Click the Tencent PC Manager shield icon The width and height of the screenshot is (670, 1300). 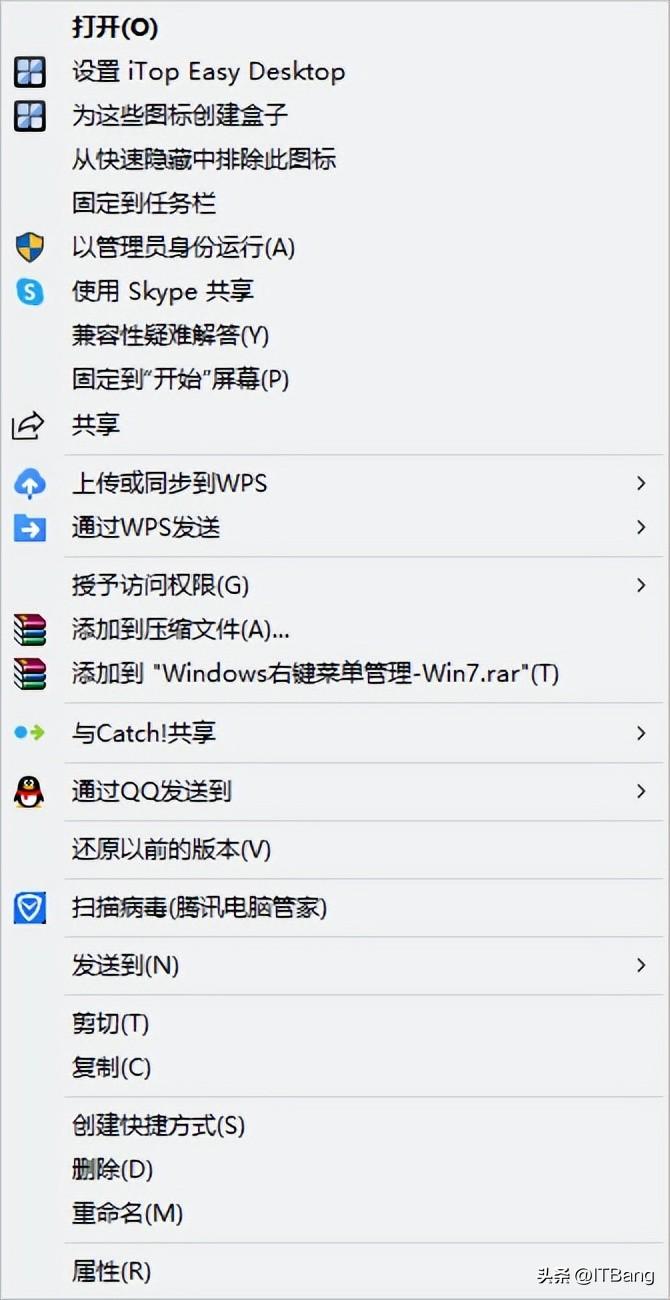tap(29, 908)
